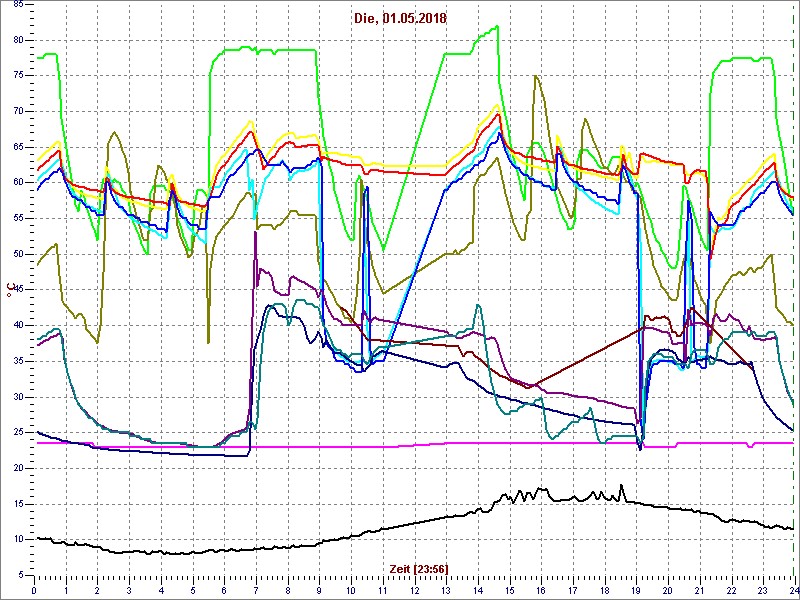Click the chart date title 'Die, 01.05.2018'
800x600 pixels.
(400, 18)
